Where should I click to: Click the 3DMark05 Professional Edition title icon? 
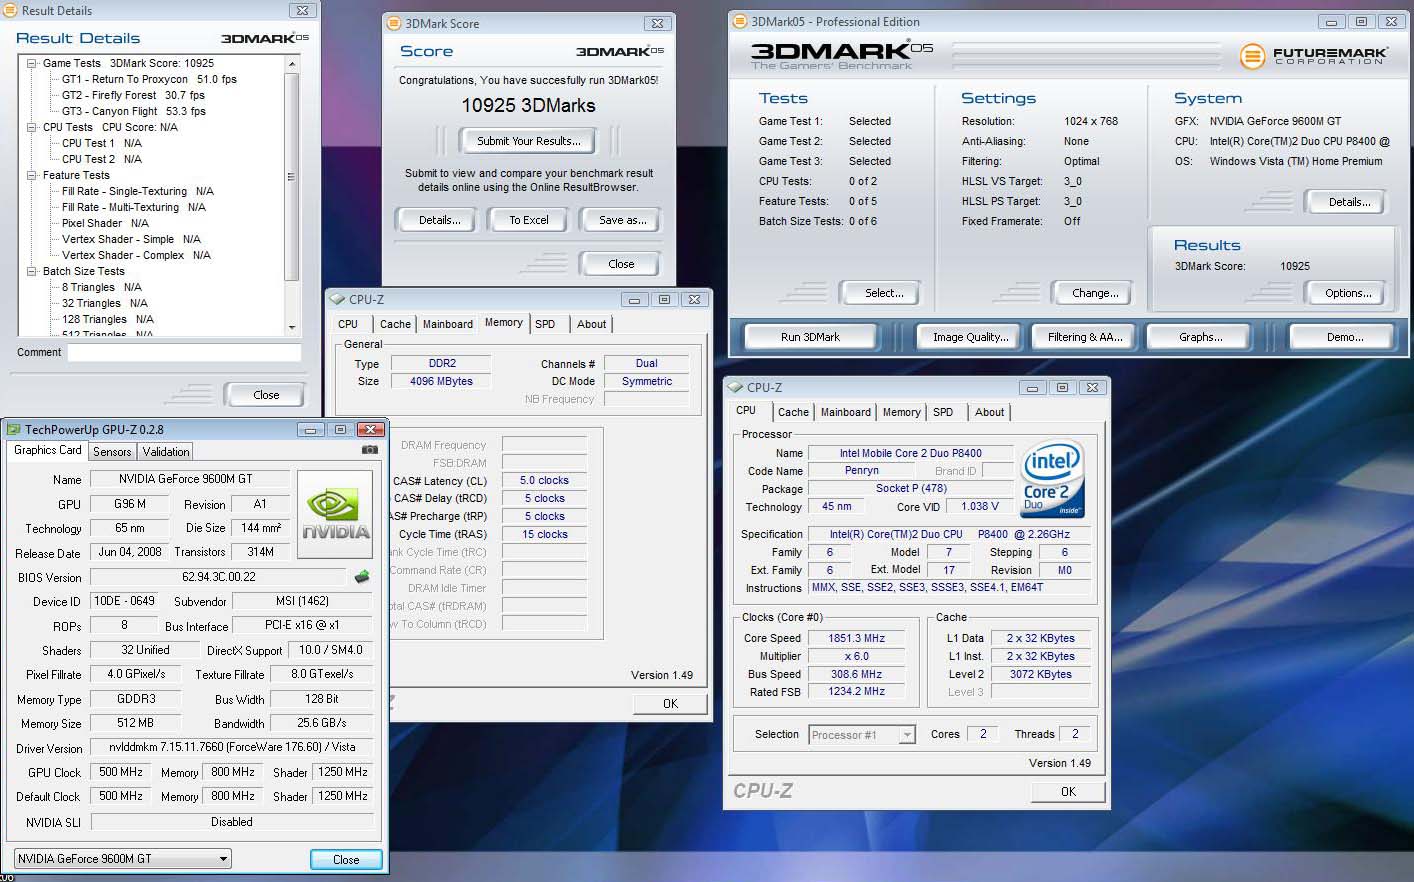(x=740, y=21)
